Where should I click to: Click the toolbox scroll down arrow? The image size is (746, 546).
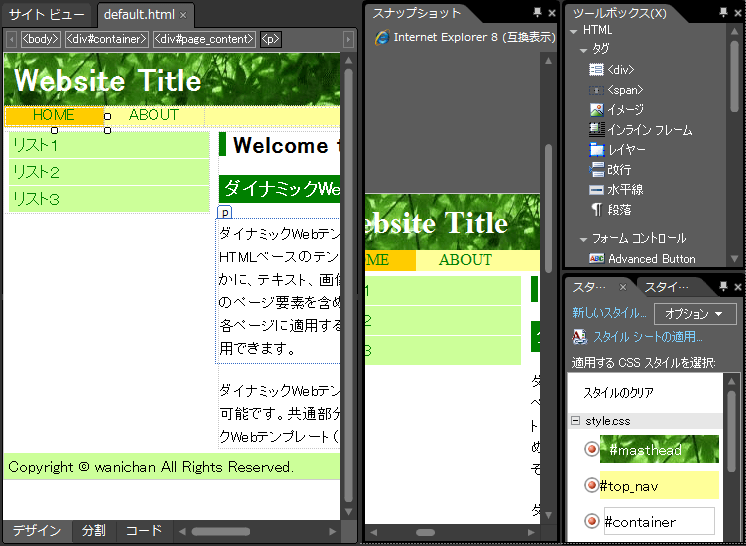pyautogui.click(x=735, y=259)
